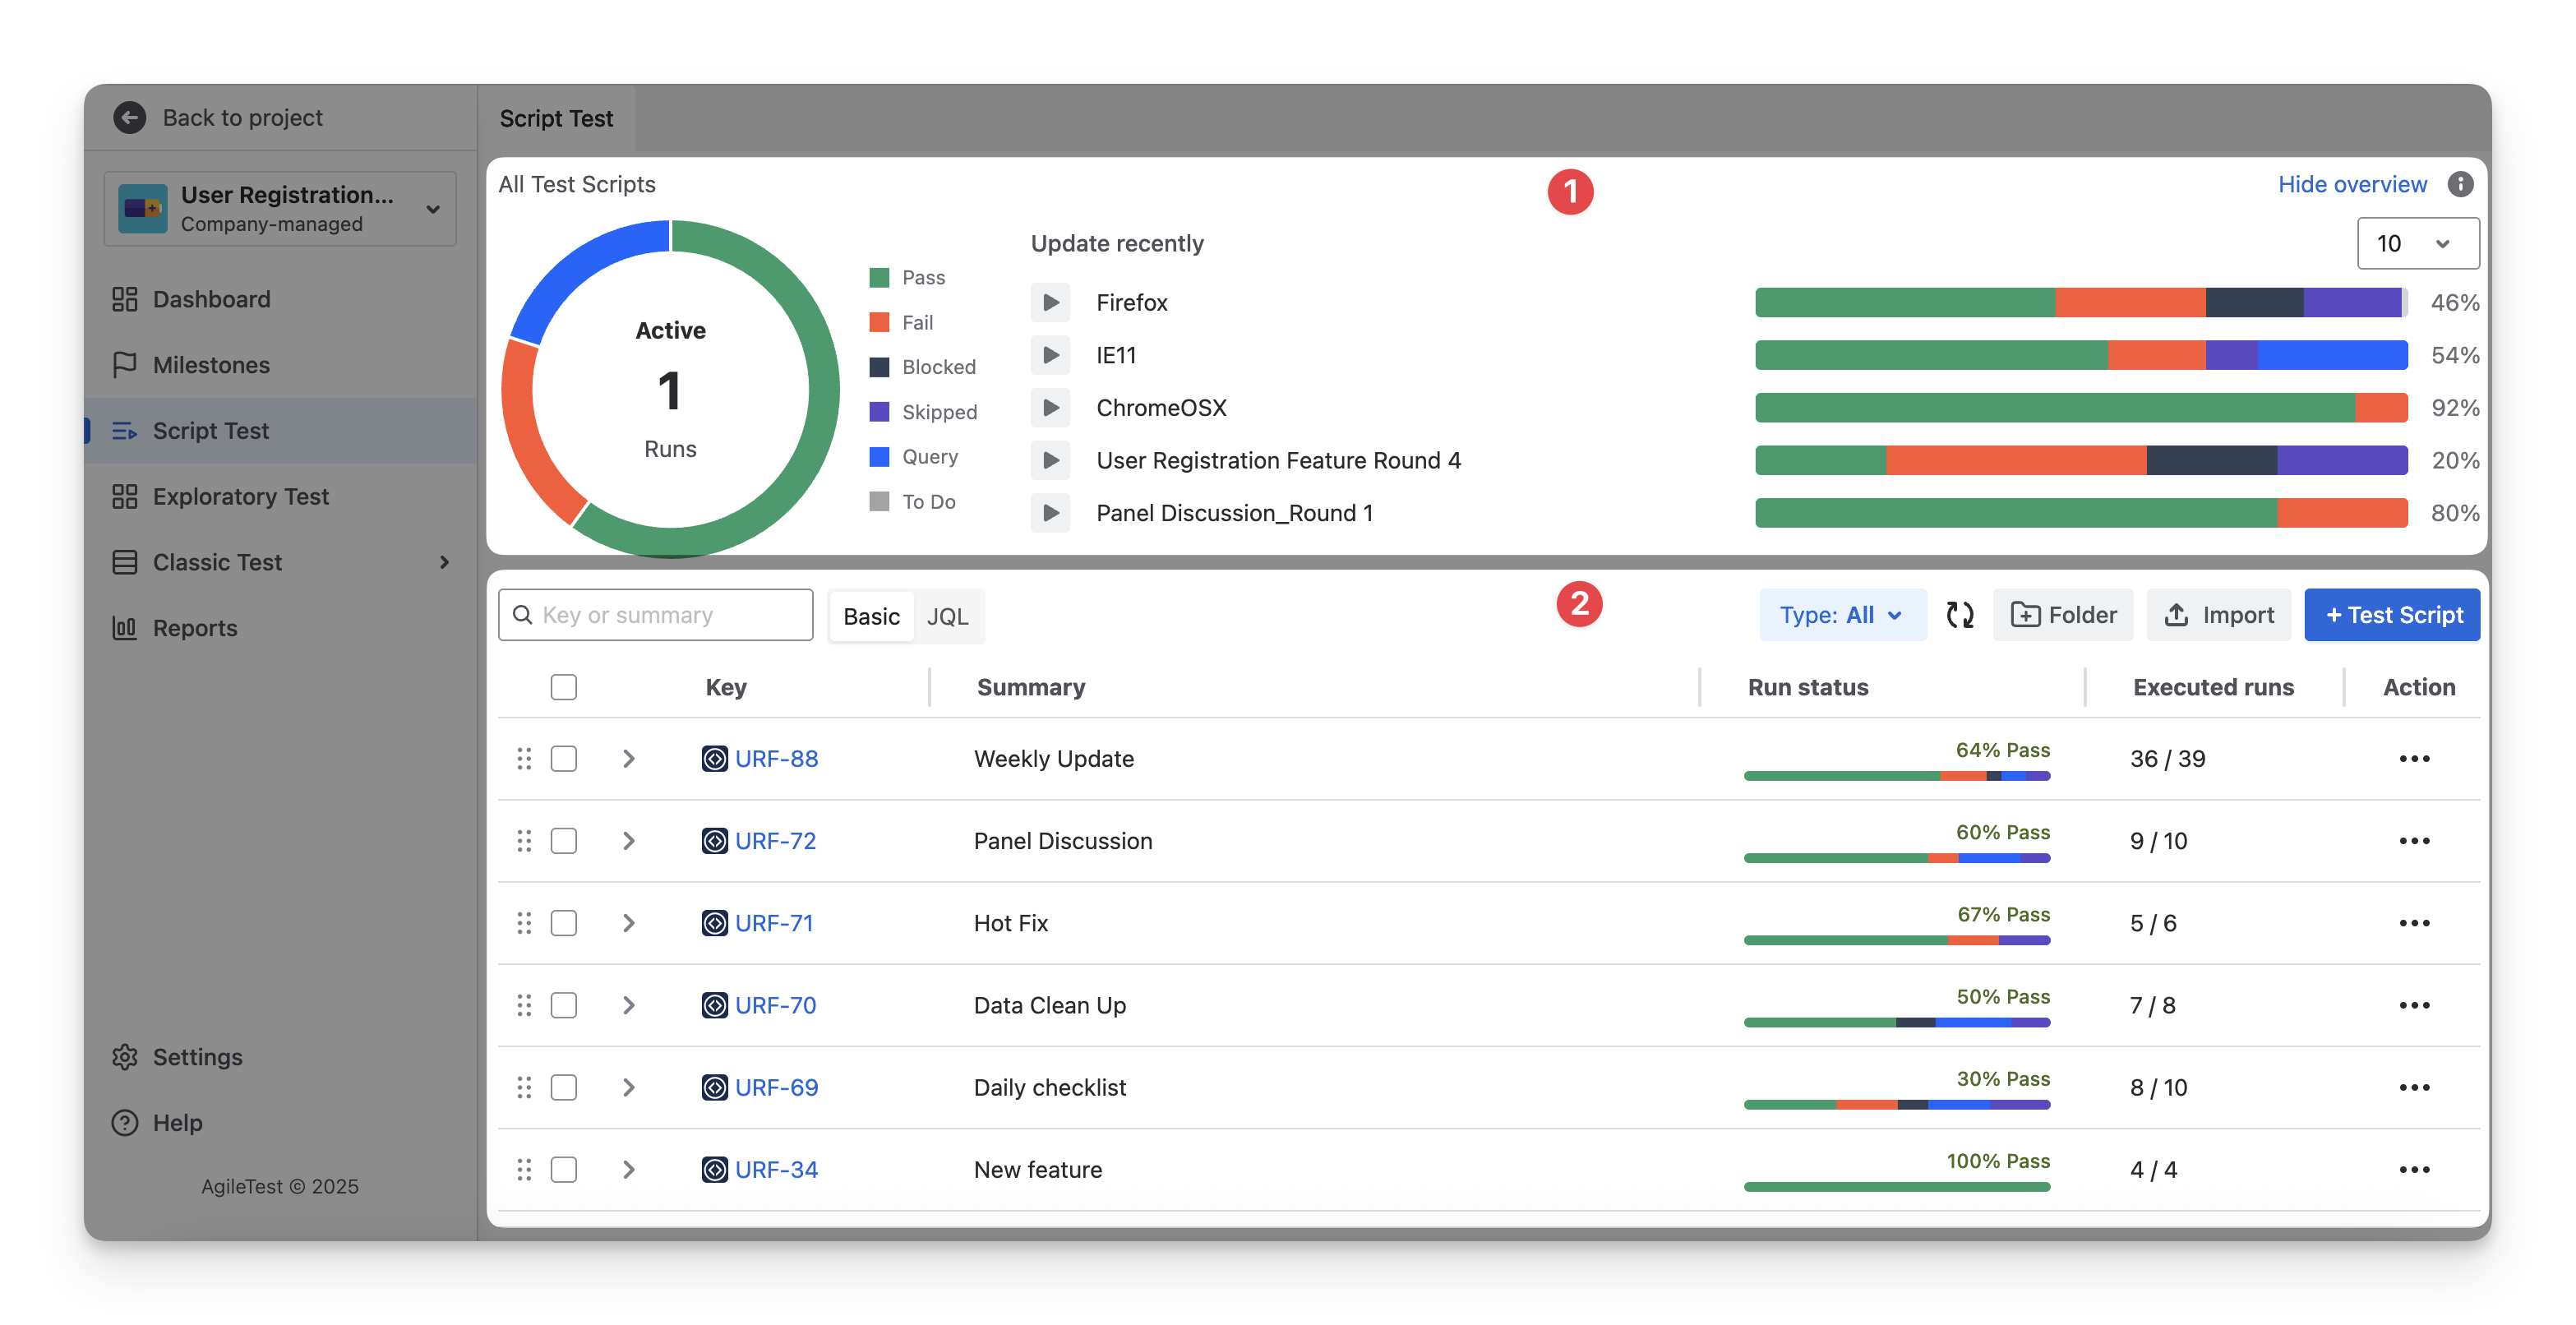
Task: Expand the URF-70 Data Clean Up row
Action: coord(629,1006)
